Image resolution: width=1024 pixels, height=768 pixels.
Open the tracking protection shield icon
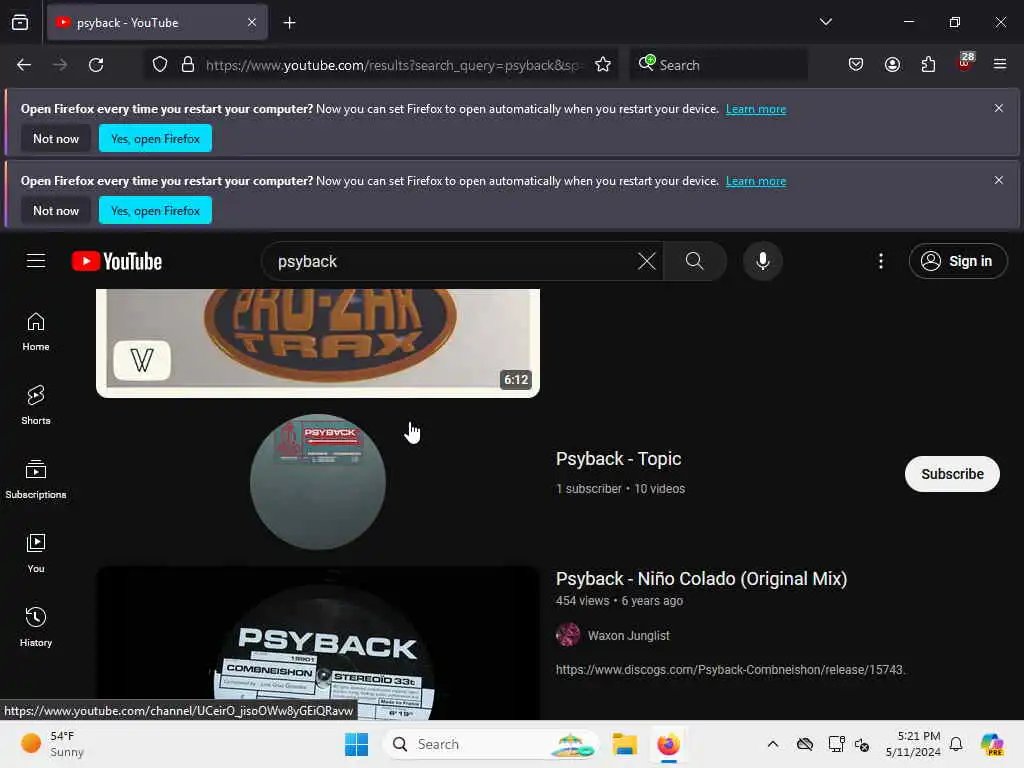tap(160, 65)
